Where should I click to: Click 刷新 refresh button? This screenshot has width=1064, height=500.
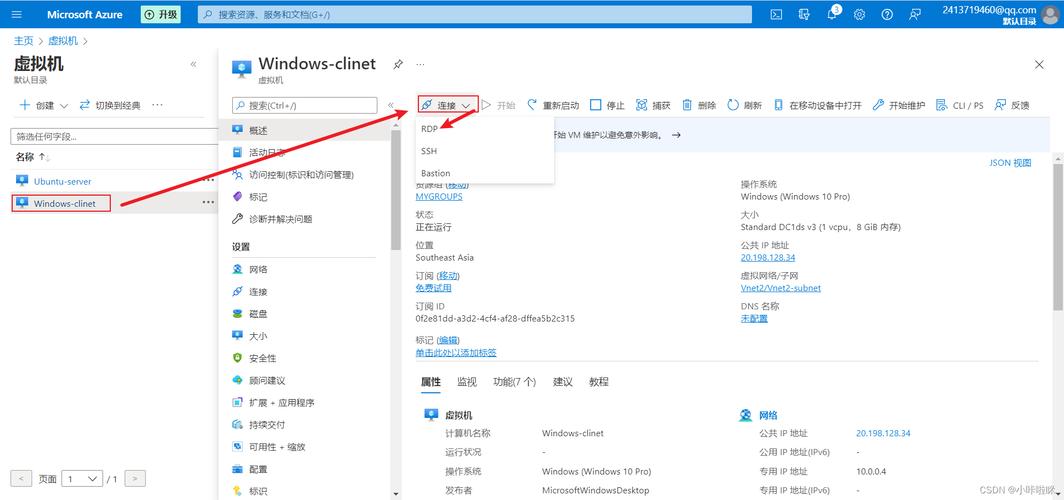[x=744, y=105]
